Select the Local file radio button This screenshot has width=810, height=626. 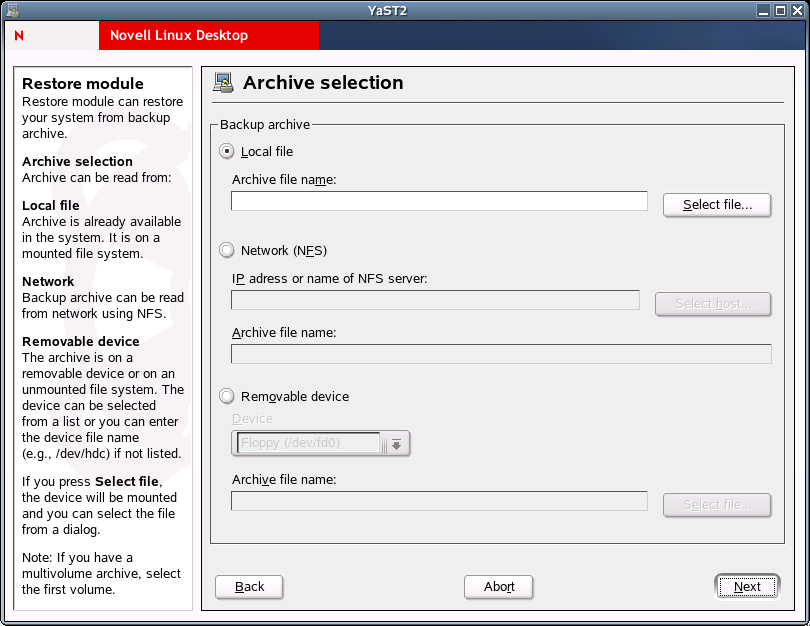pyautogui.click(x=226, y=151)
